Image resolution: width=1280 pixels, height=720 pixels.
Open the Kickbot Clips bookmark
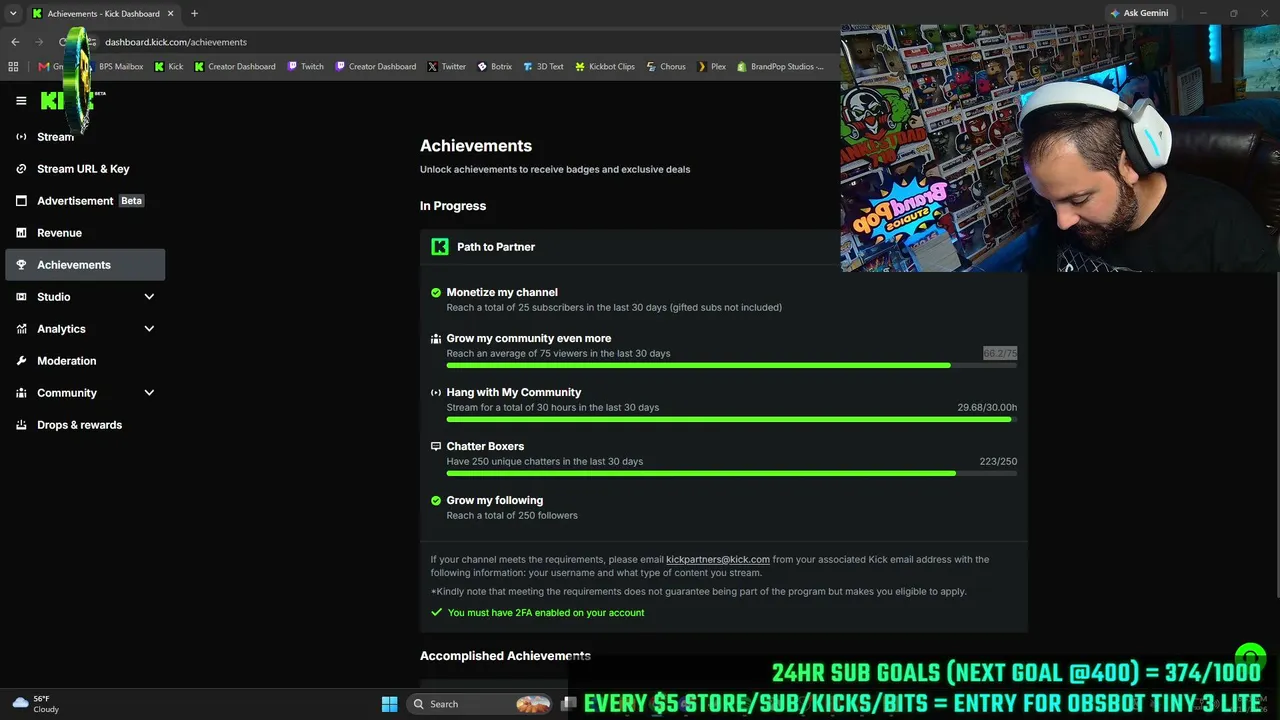pos(605,67)
